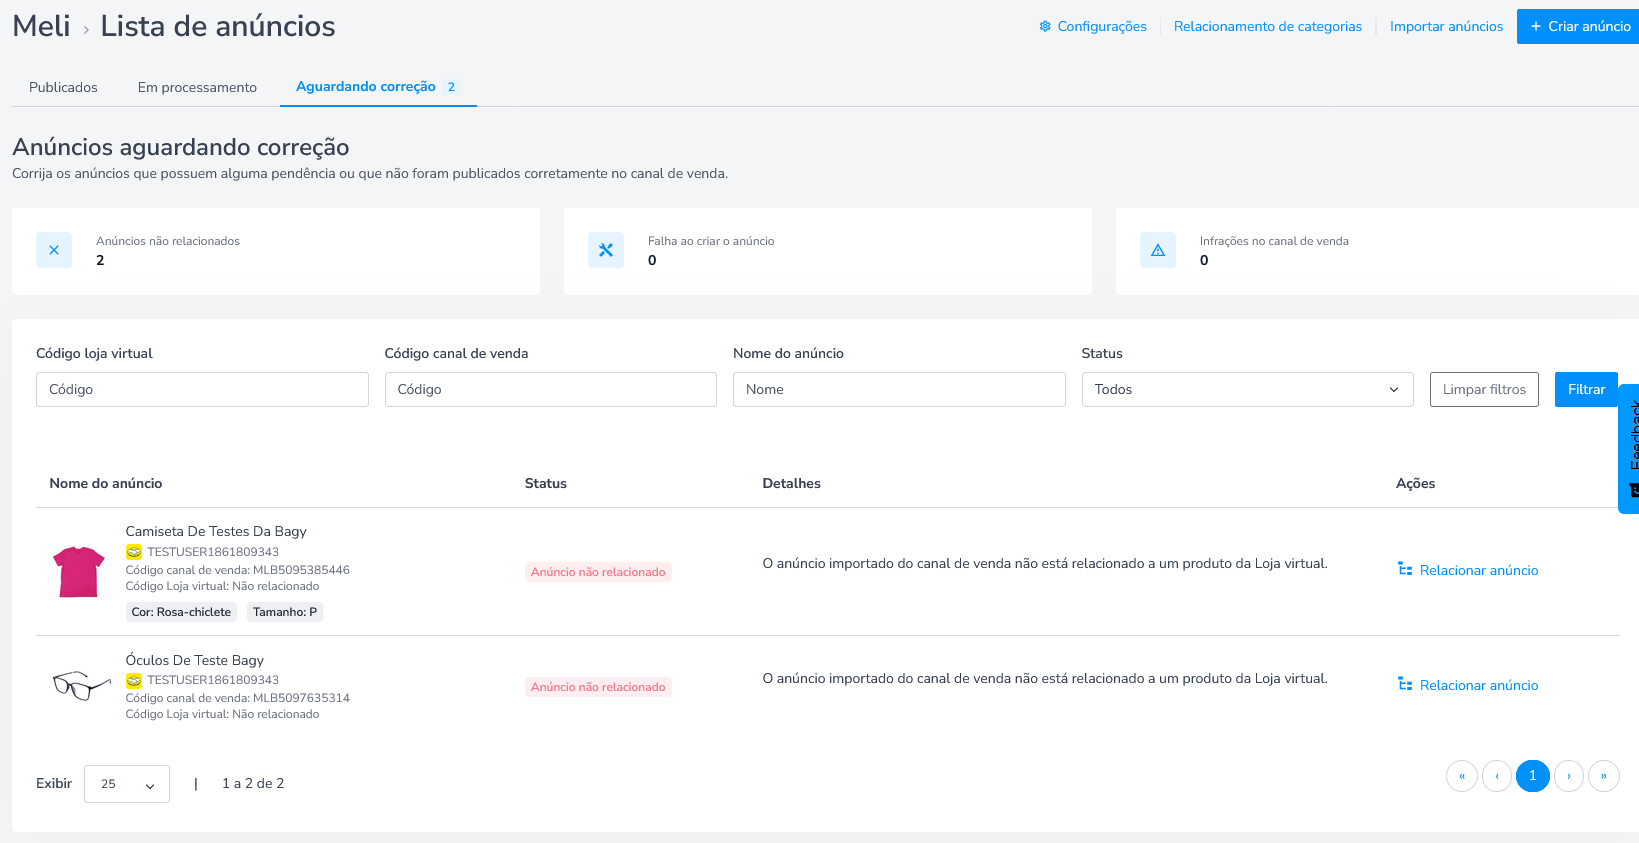The width and height of the screenshot is (1639, 843).
Task: Focus Nome do anúncio input field
Action: pyautogui.click(x=899, y=389)
